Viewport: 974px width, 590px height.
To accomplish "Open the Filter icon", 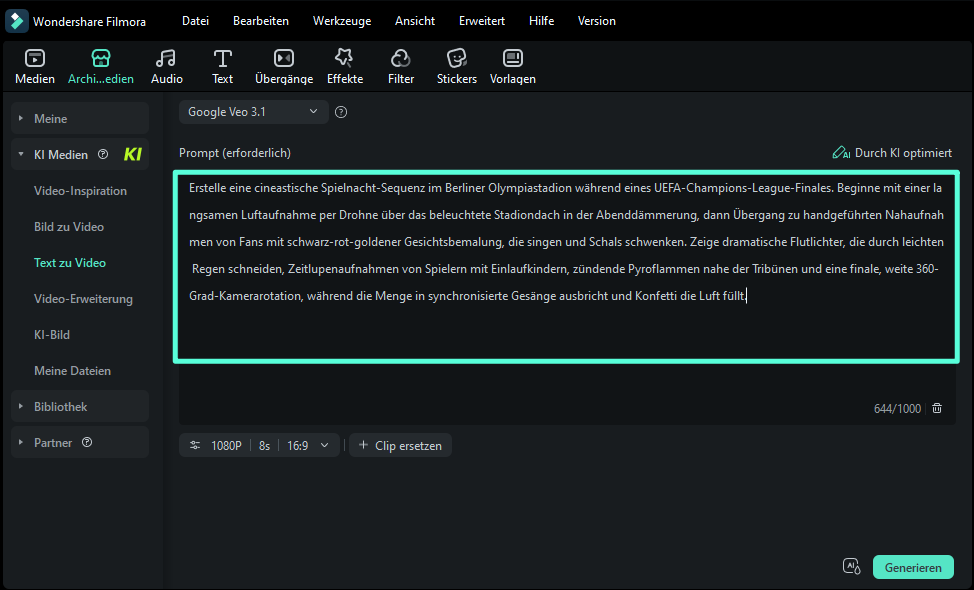I will (x=401, y=59).
